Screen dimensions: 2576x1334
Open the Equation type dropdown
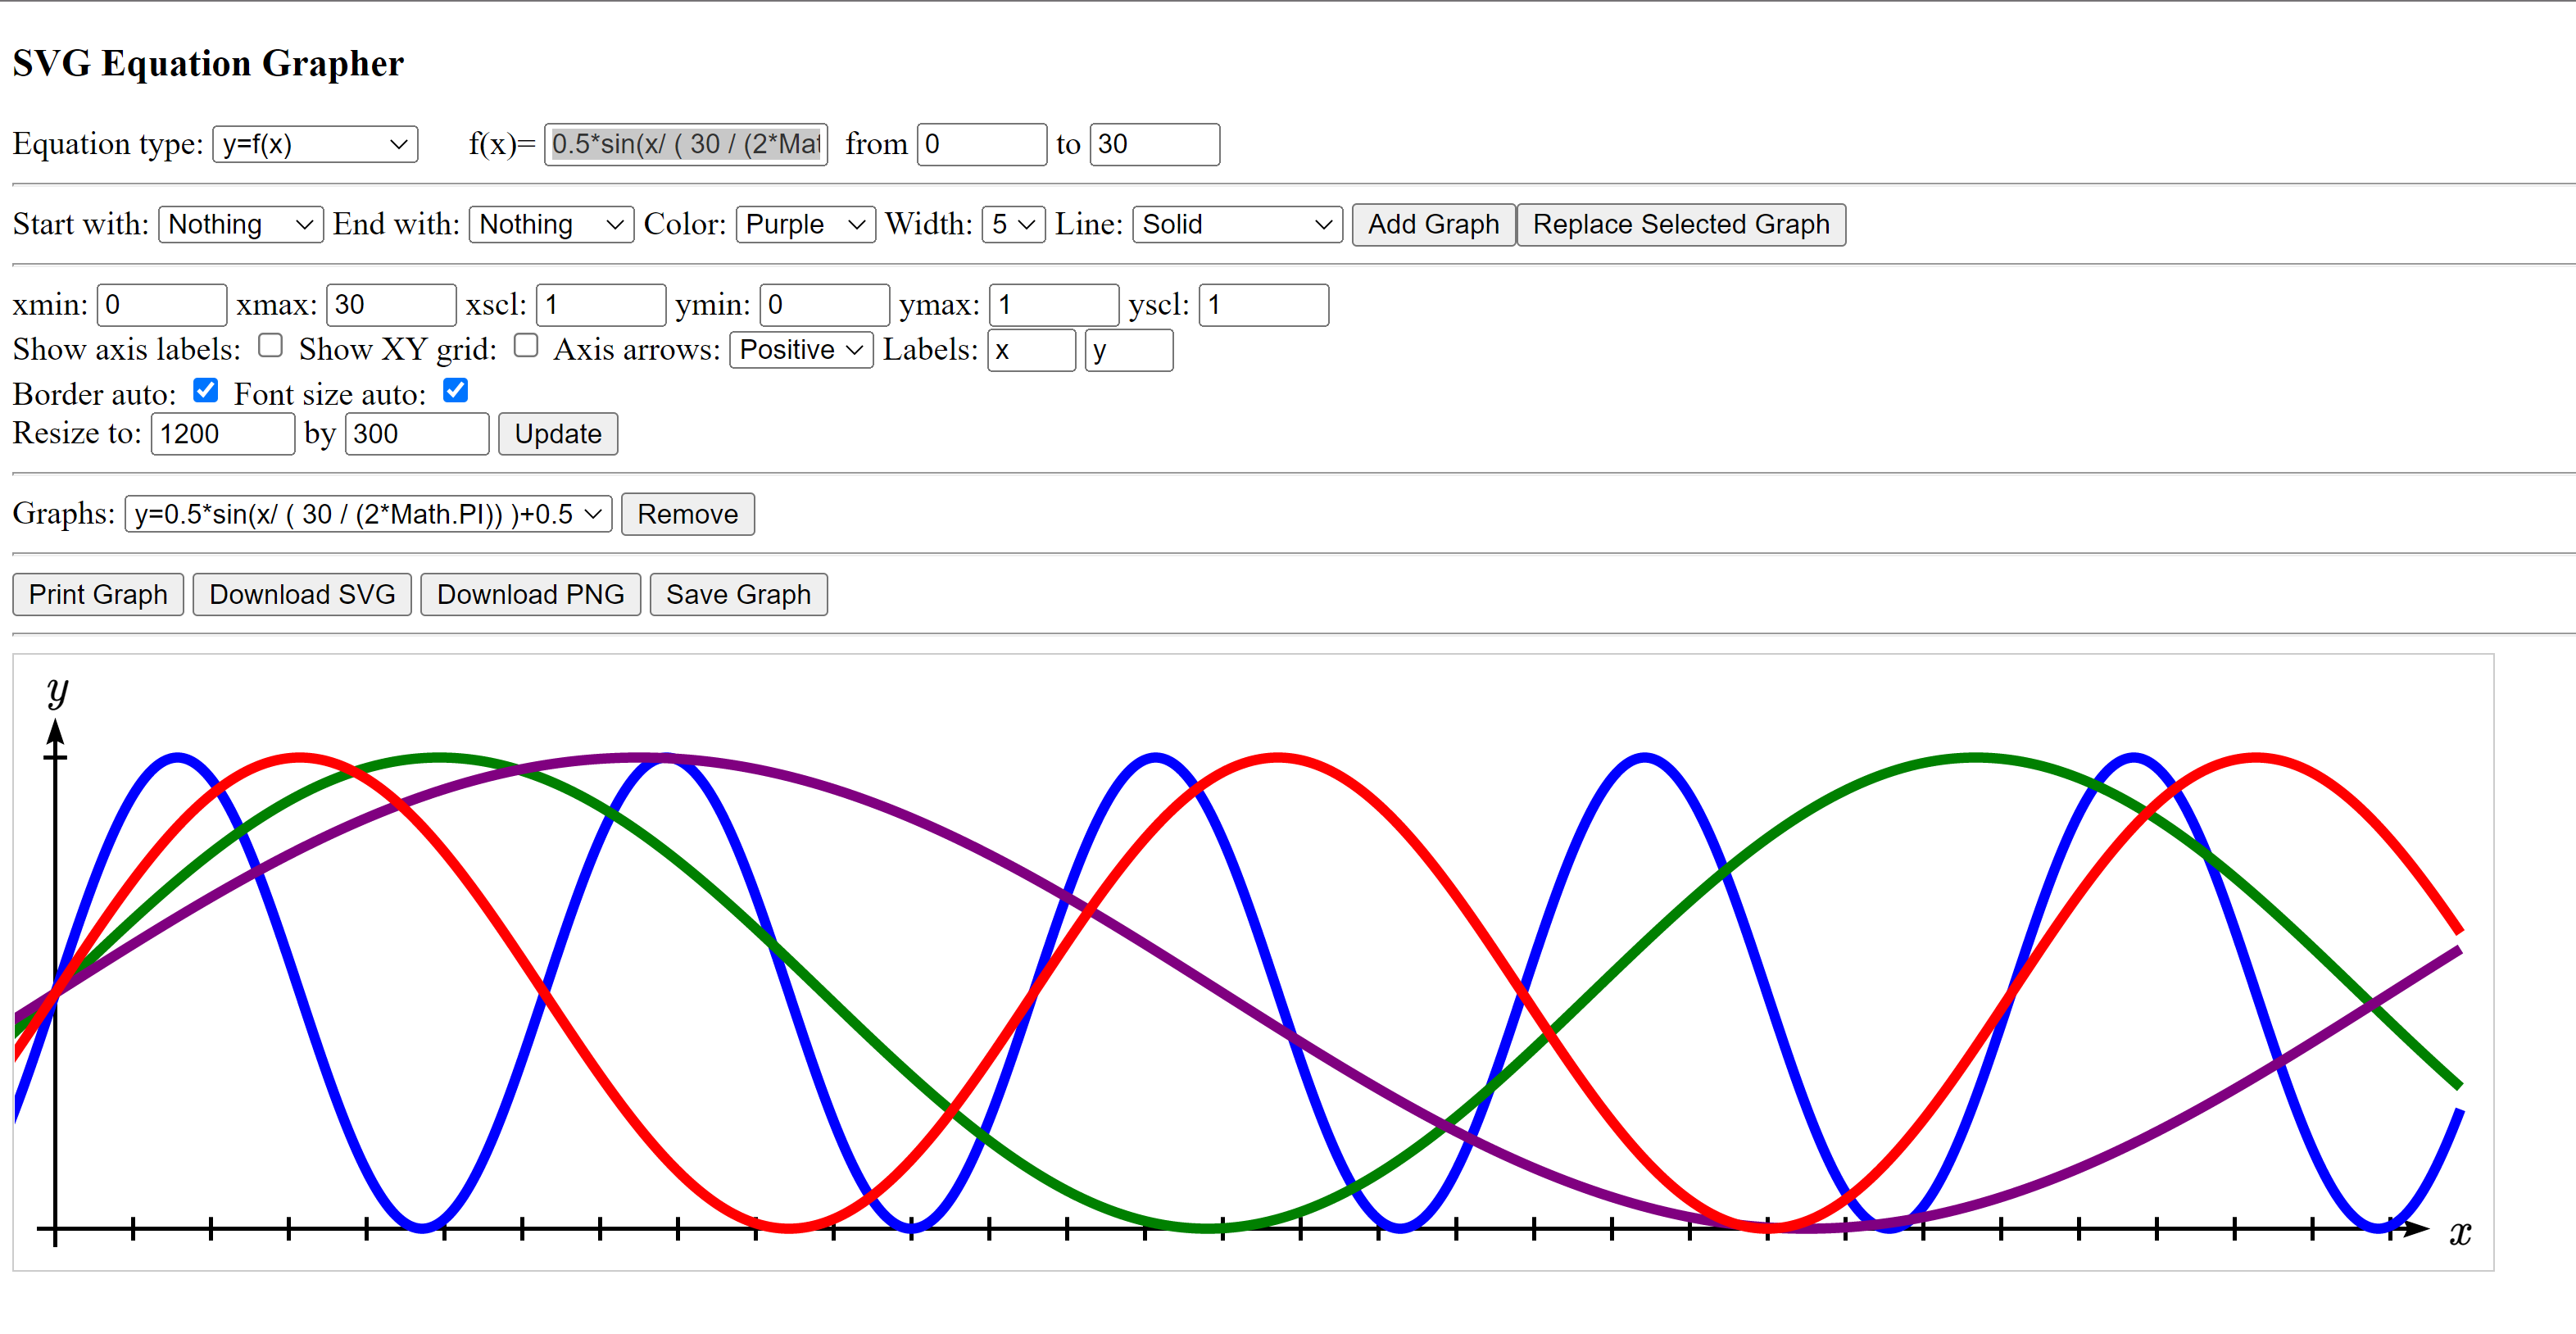pyautogui.click(x=315, y=144)
